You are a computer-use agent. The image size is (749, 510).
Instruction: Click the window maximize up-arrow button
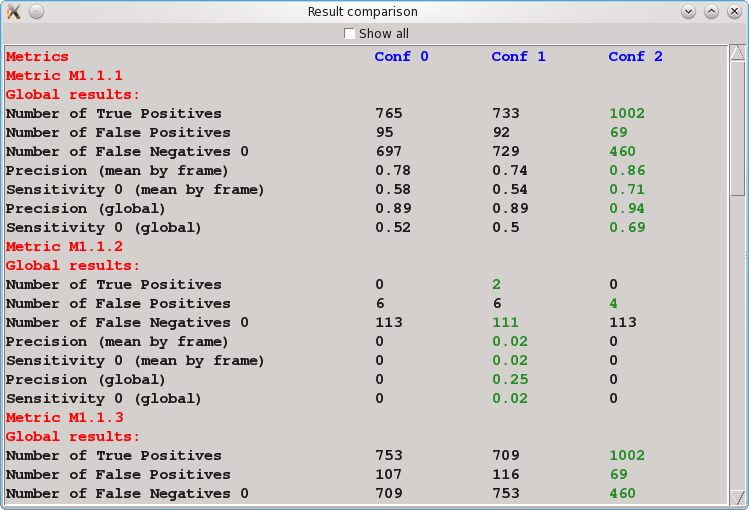coord(711,11)
